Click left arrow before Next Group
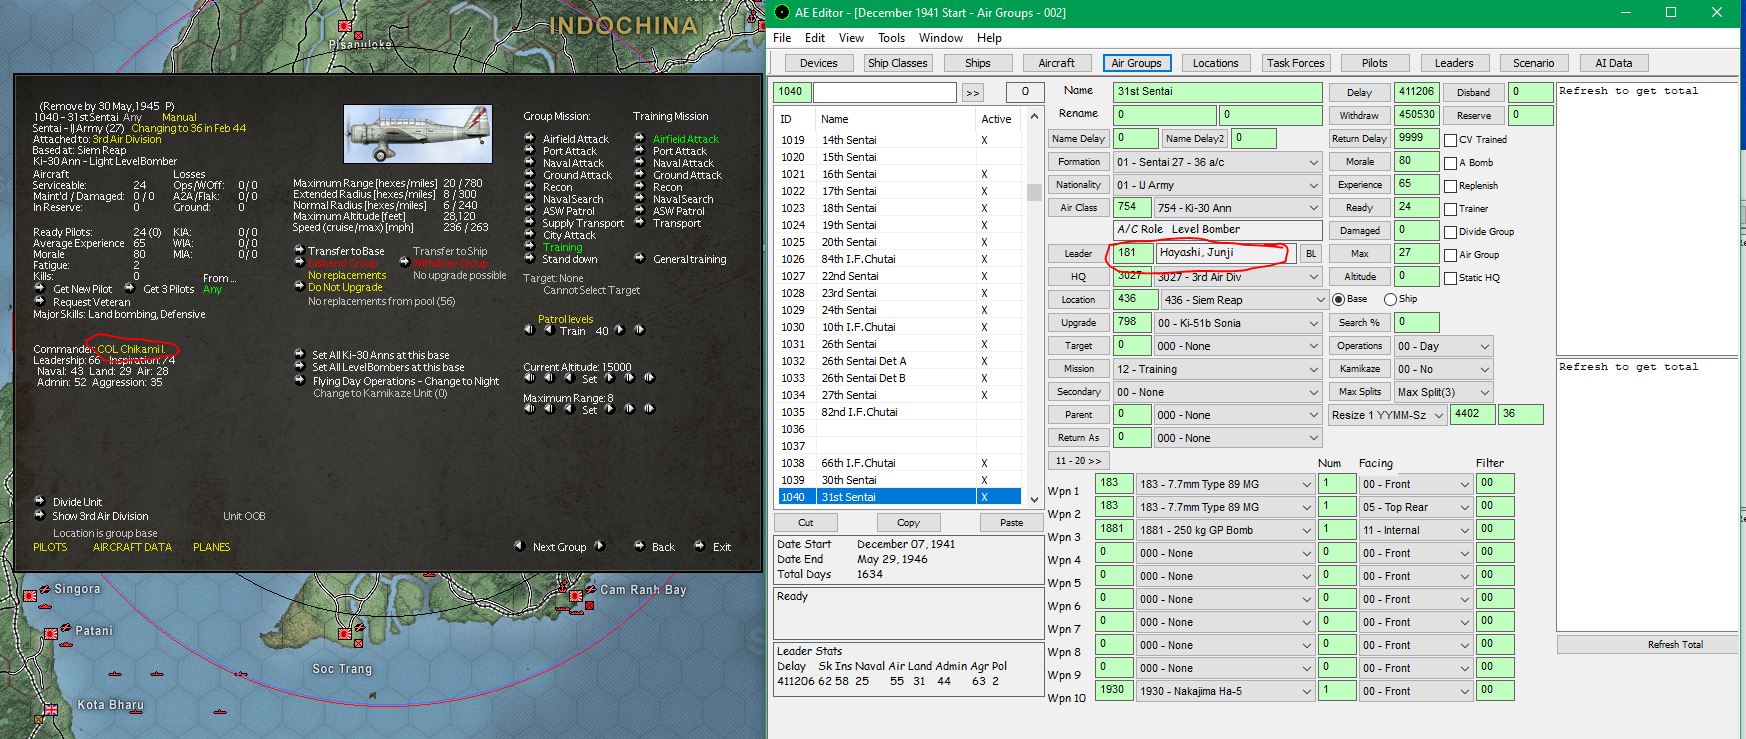Viewport: 1746px width, 739px height. pos(519,546)
